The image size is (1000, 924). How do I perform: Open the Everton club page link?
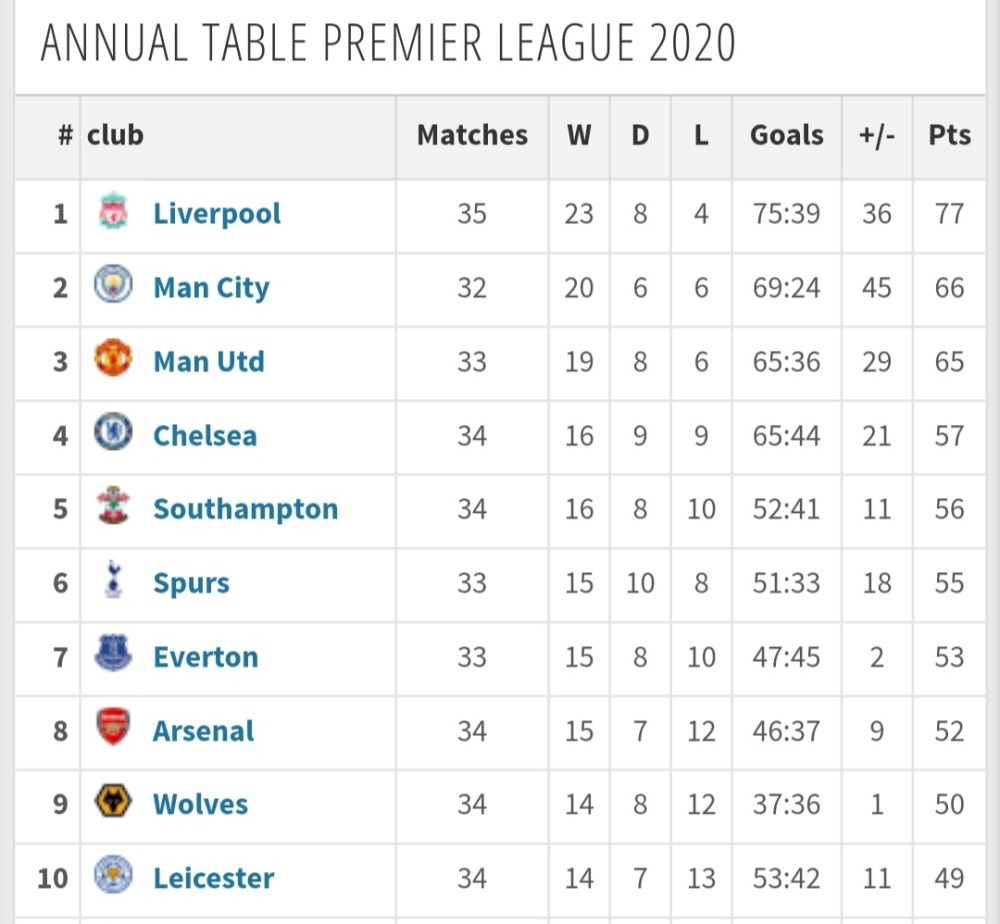pos(206,657)
